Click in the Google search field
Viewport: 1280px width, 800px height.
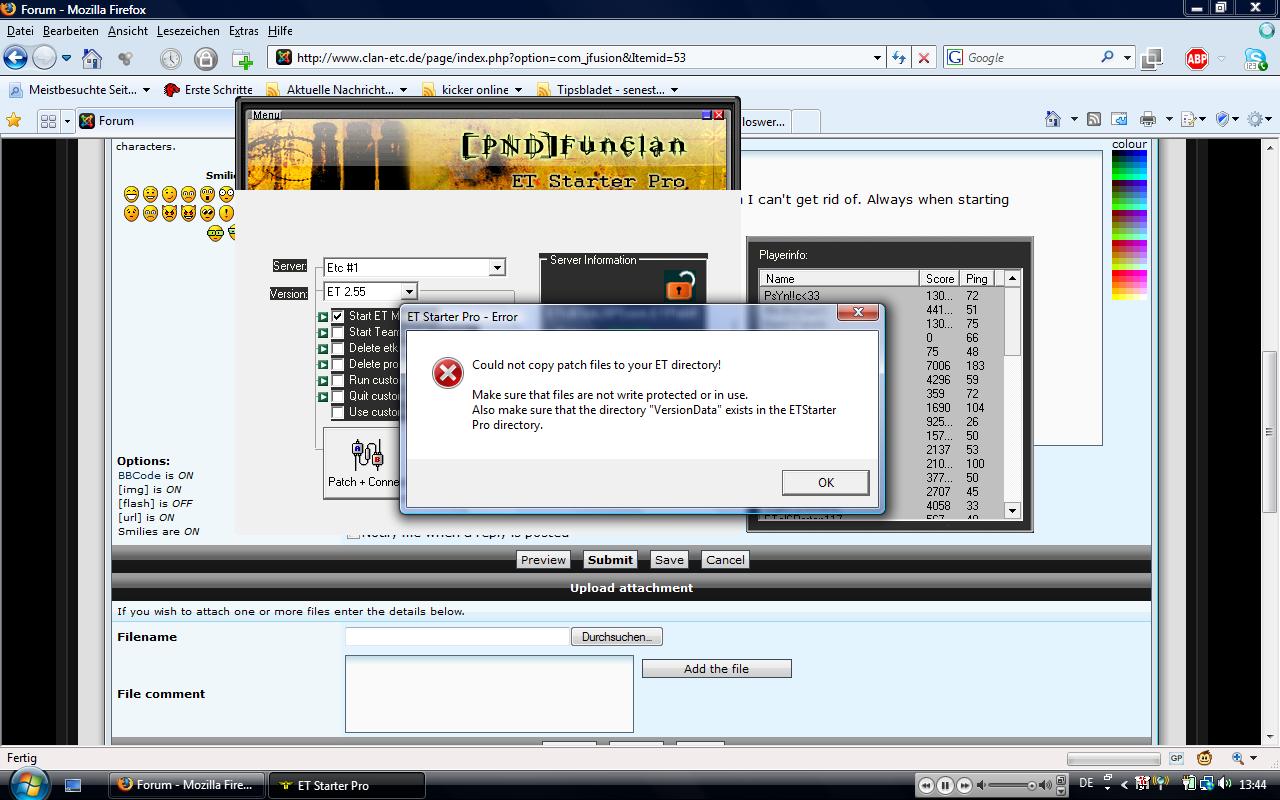click(1030, 58)
